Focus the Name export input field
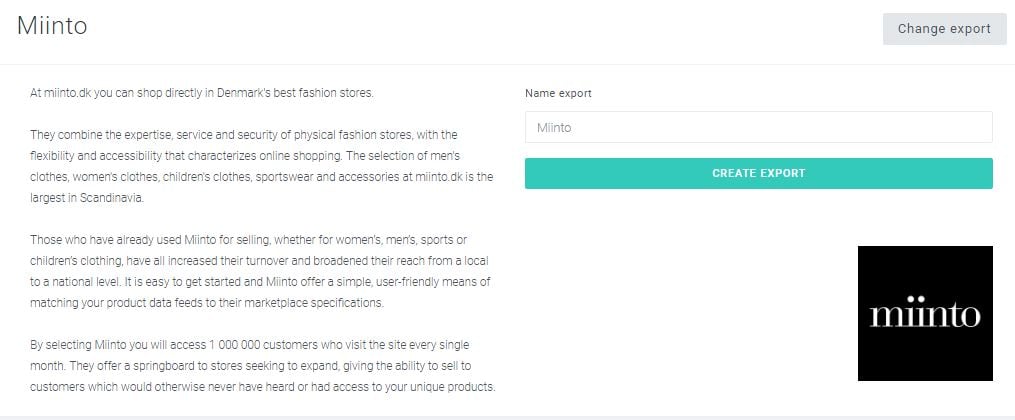 pyautogui.click(x=759, y=127)
